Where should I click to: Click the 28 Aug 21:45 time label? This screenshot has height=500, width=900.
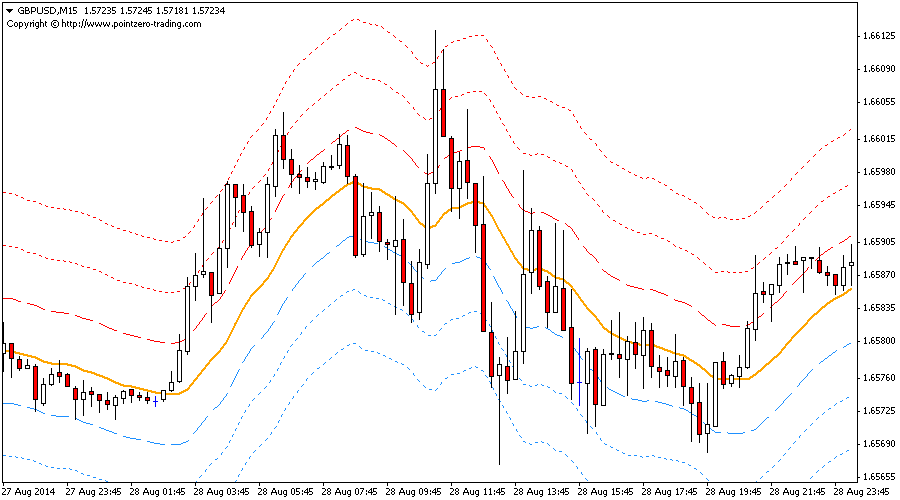[799, 491]
